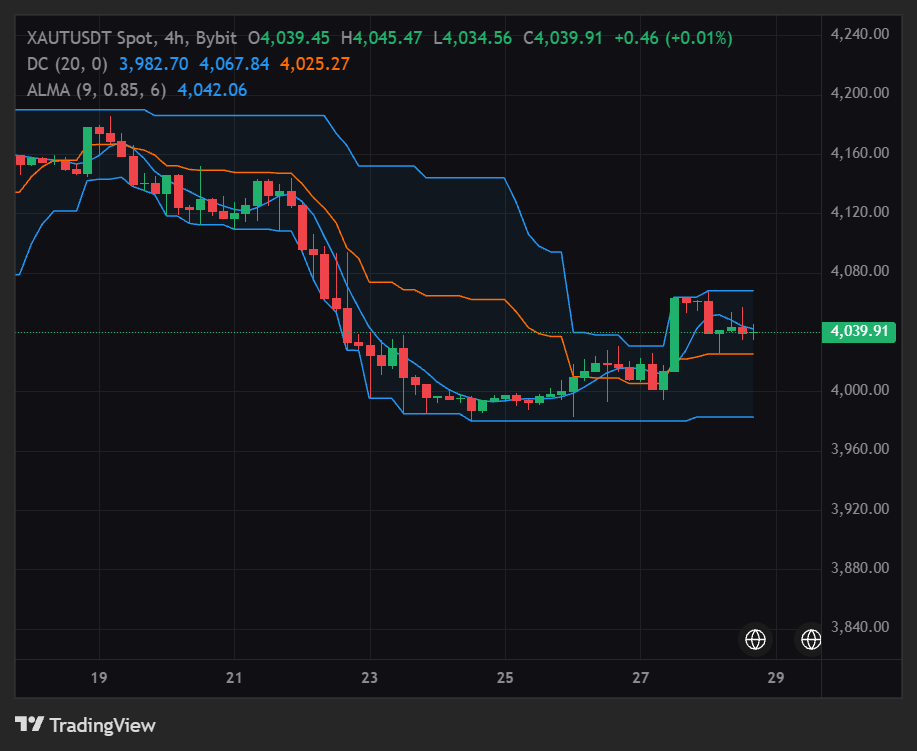Screen dimensions: 917x751
Task: Click the +0.46 (+0.01%) change text
Action: [673, 38]
